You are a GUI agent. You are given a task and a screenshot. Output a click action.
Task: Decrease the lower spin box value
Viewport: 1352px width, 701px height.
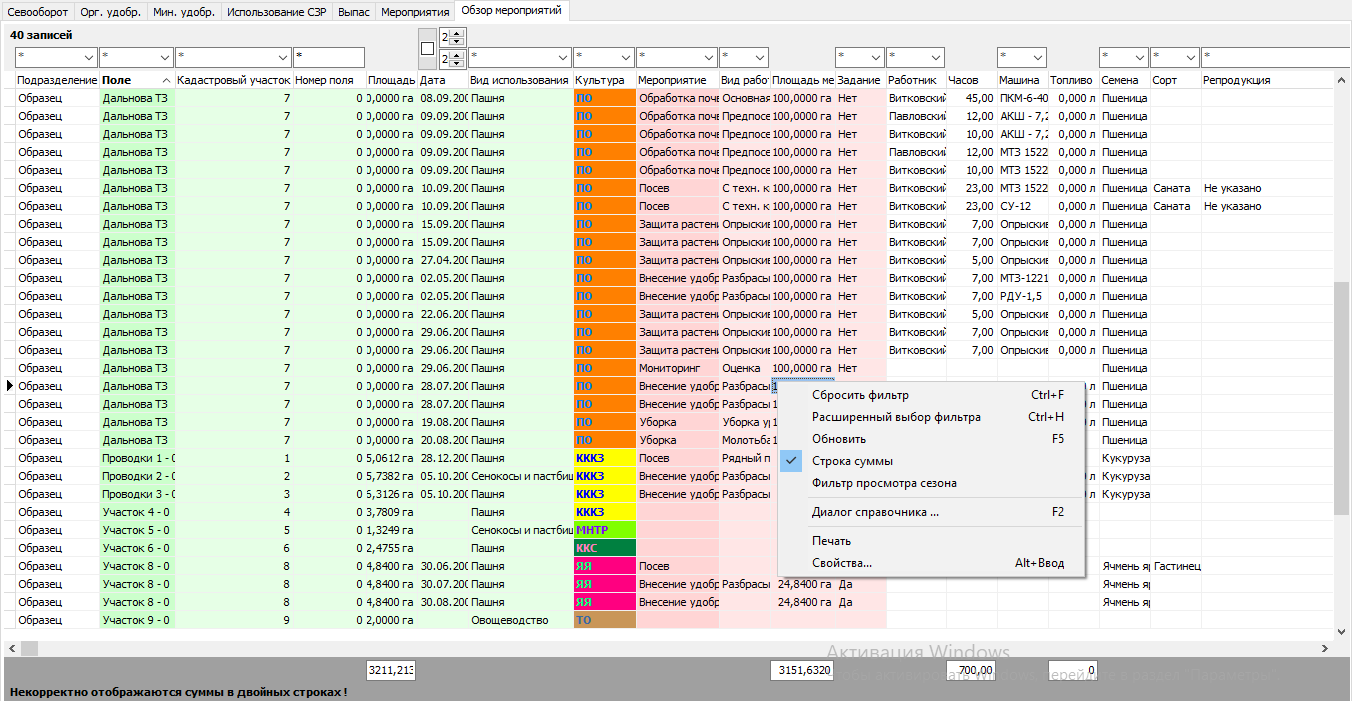pyautogui.click(x=459, y=62)
